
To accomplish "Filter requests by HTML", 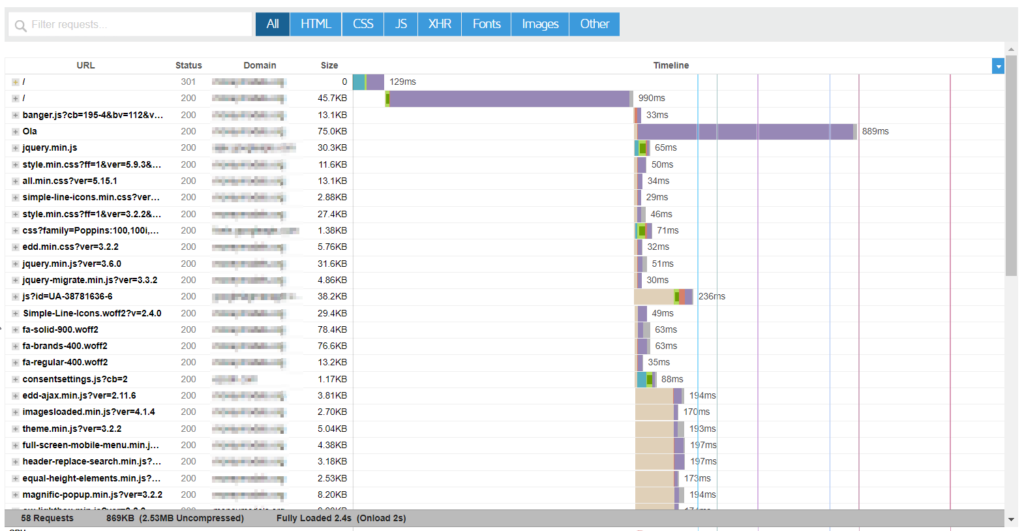I will [315, 24].
